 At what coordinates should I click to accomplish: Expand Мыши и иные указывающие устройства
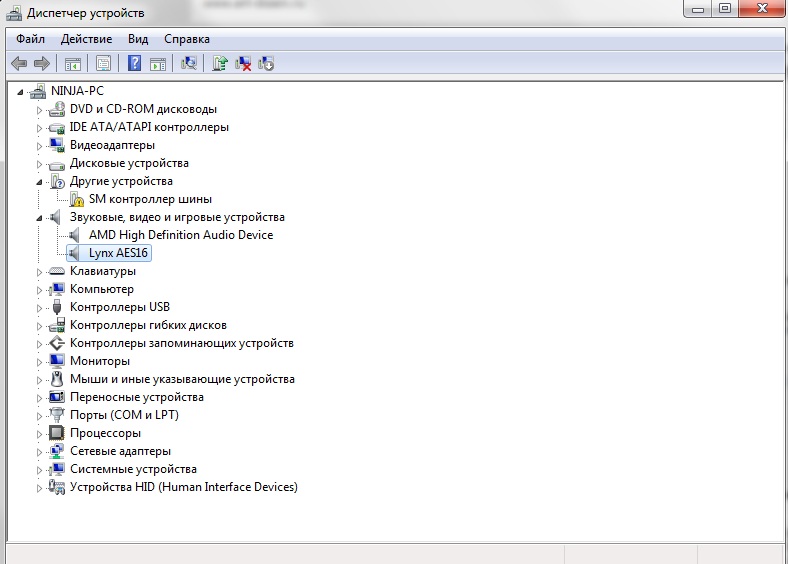[x=39, y=380]
